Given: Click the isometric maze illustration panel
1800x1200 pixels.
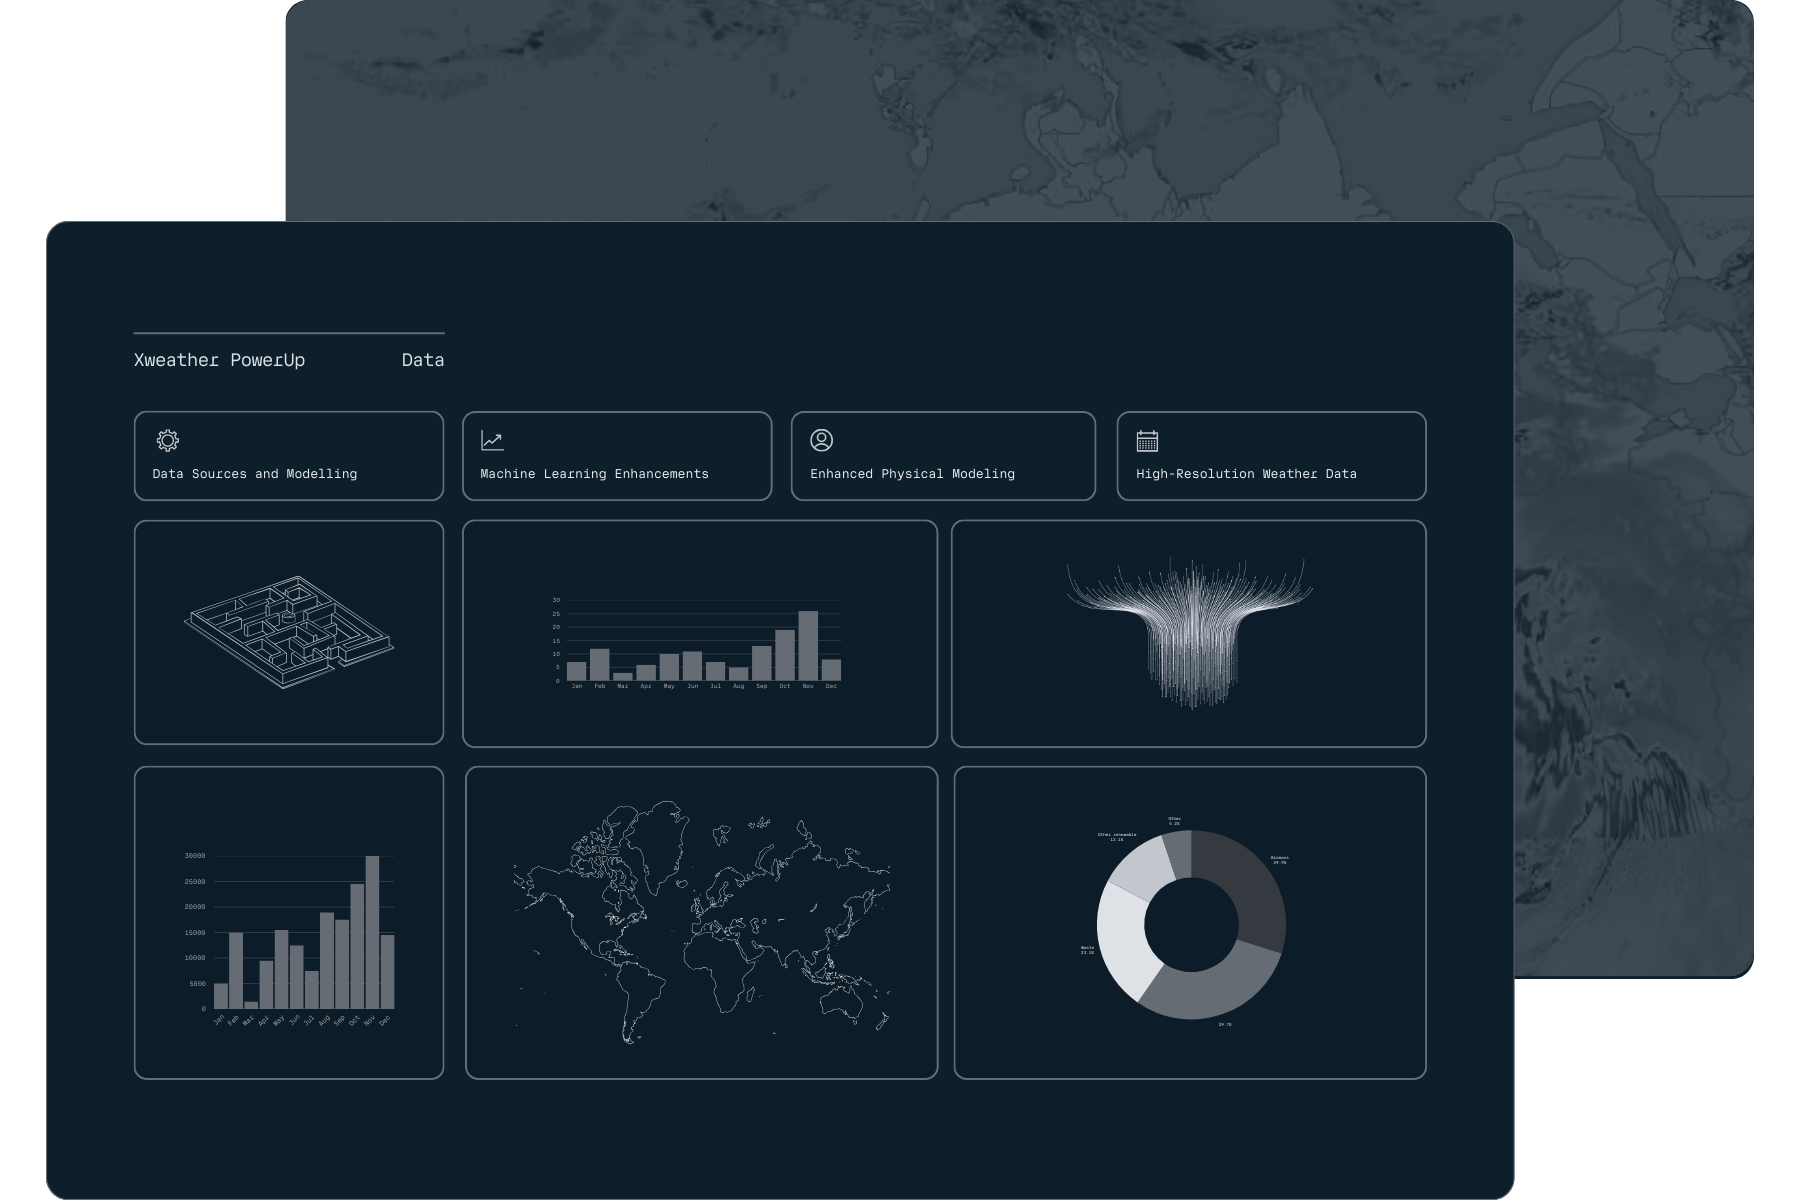Looking at the screenshot, I should [288, 631].
